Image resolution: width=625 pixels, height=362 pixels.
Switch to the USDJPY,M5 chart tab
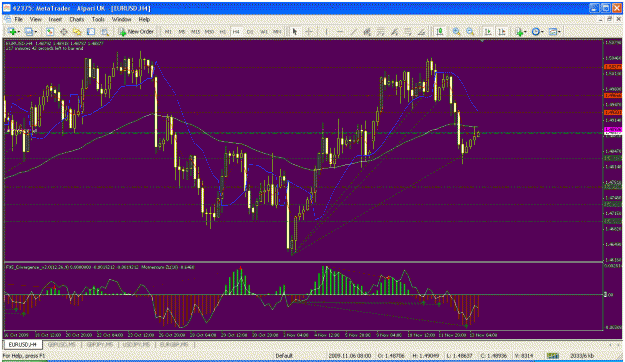tap(136, 344)
